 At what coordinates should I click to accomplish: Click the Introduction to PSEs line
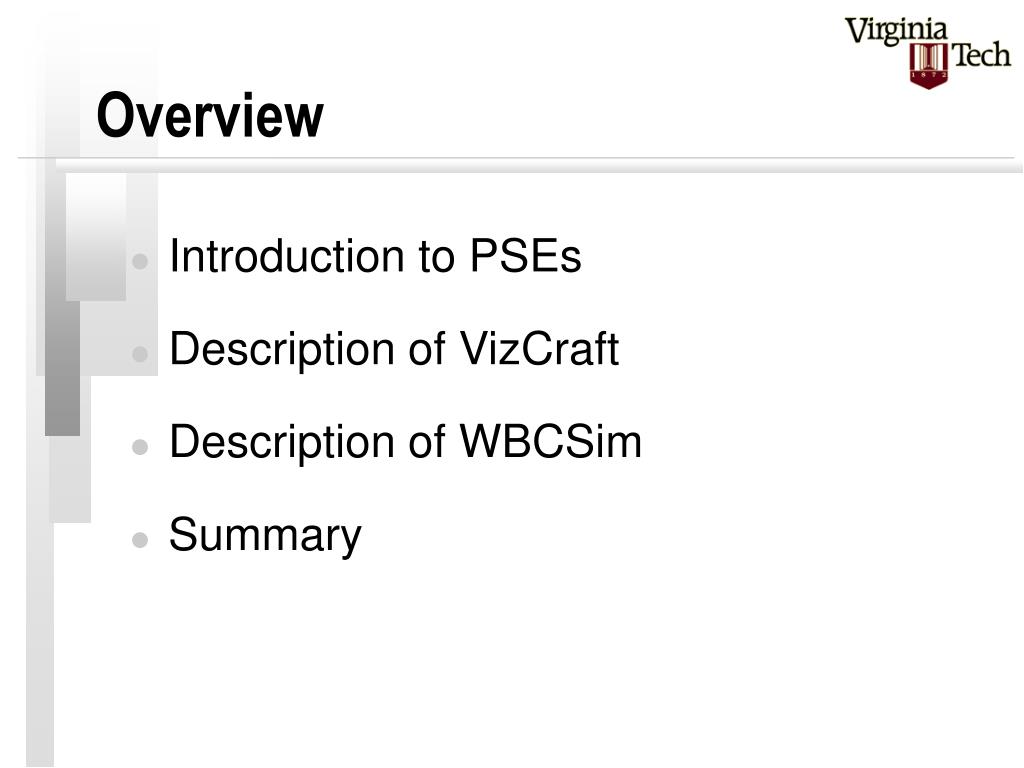375,255
